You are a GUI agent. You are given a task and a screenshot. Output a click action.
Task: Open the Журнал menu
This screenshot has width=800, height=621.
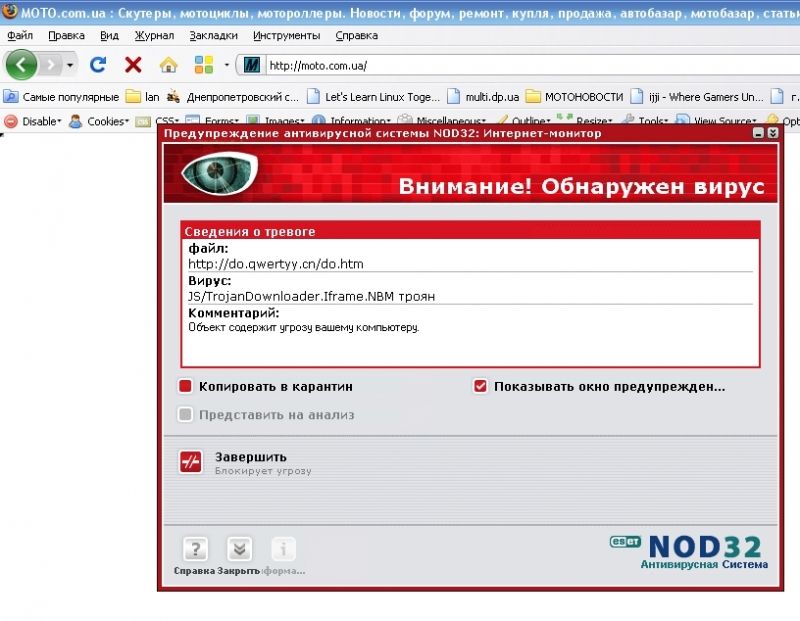tap(154, 35)
